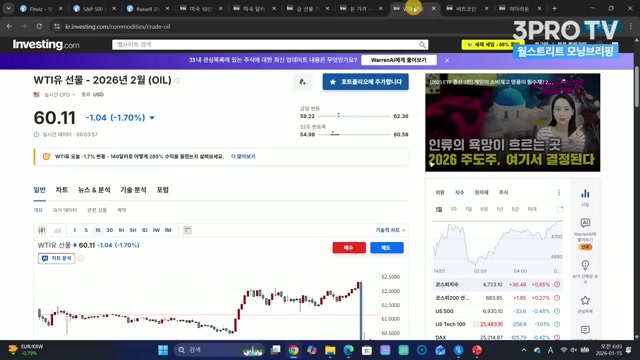640x360 pixels.
Task: Open File Explorer from the taskbar
Action: 330,350
